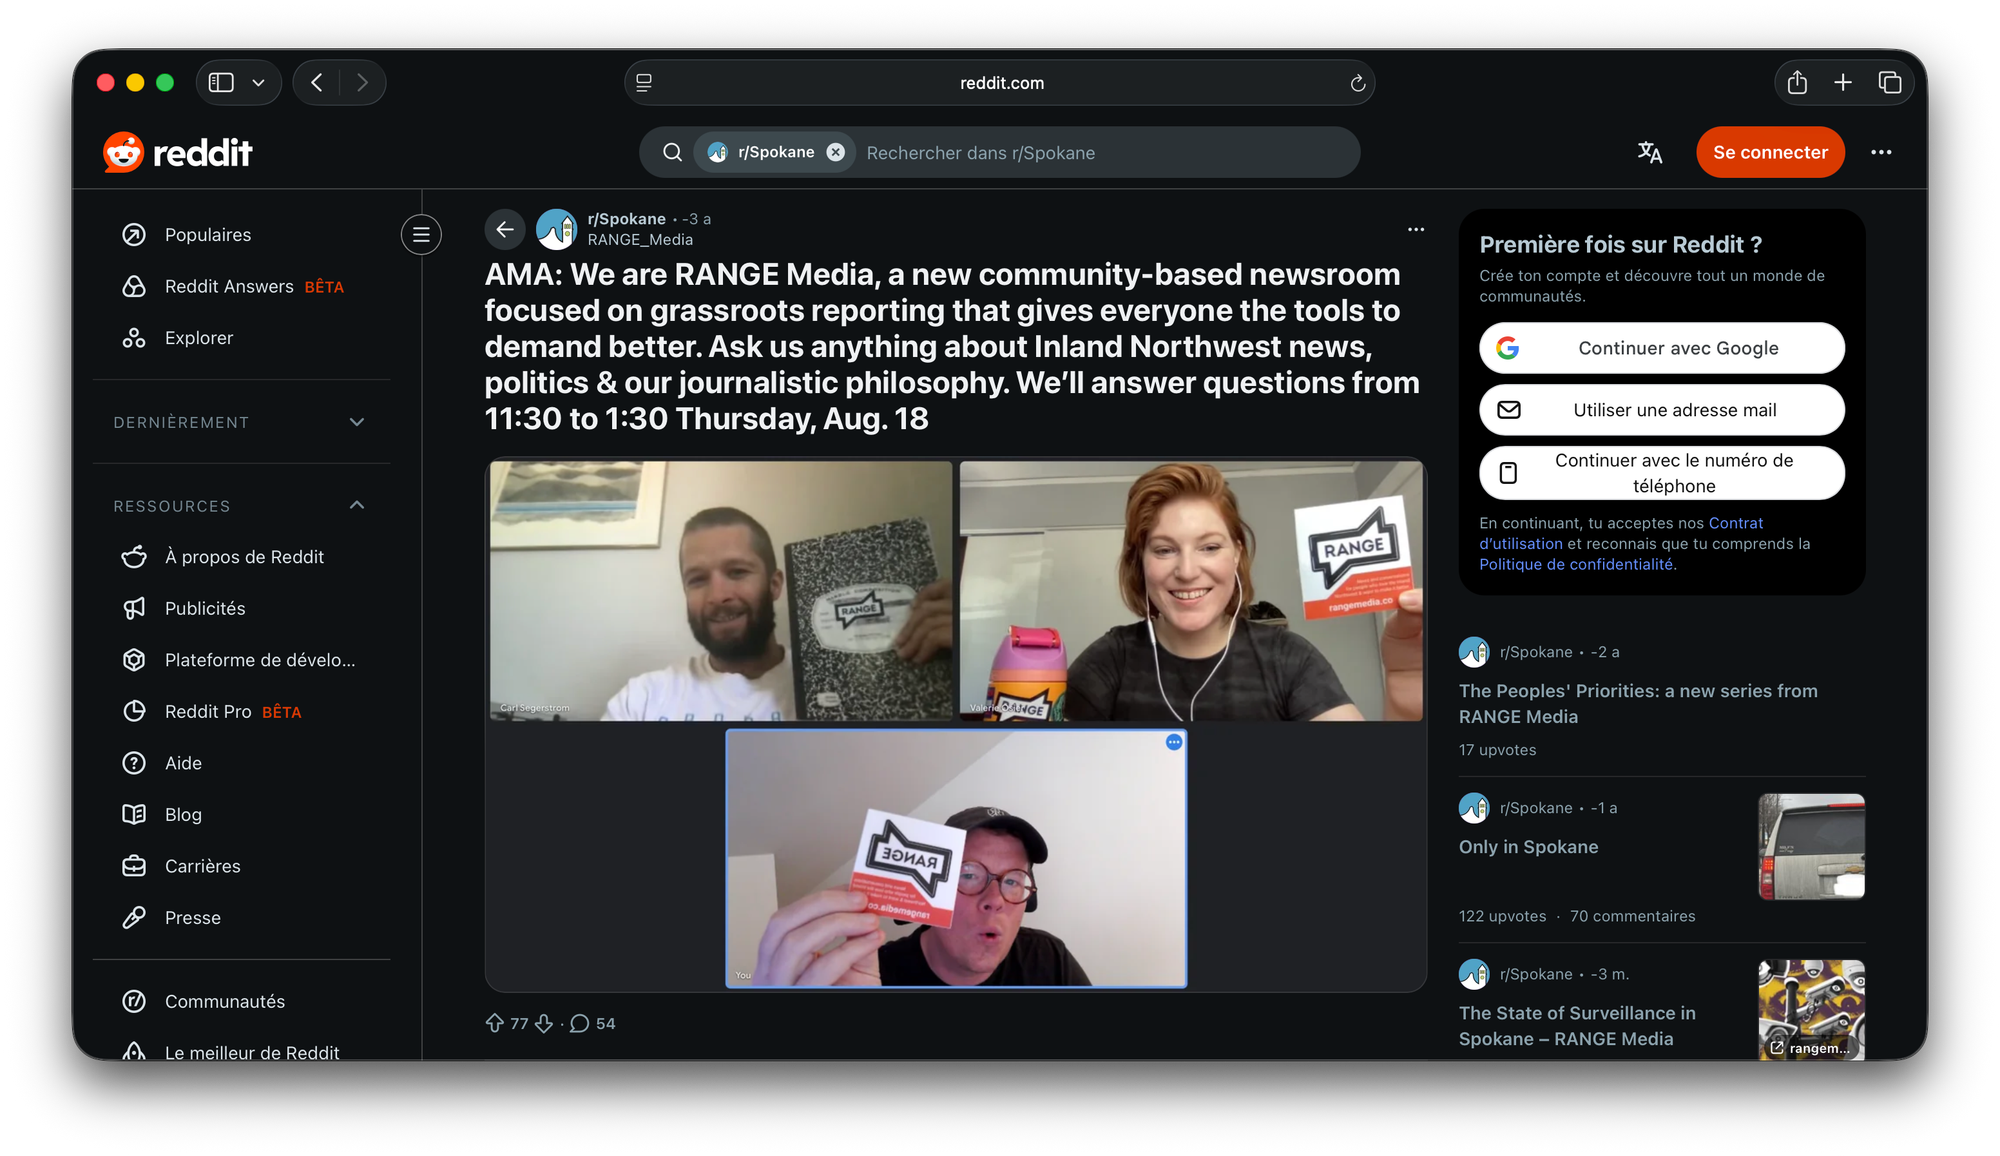Open Le meilleur de Reddit
This screenshot has height=1156, width=2000.
pyautogui.click(x=242, y=1051)
